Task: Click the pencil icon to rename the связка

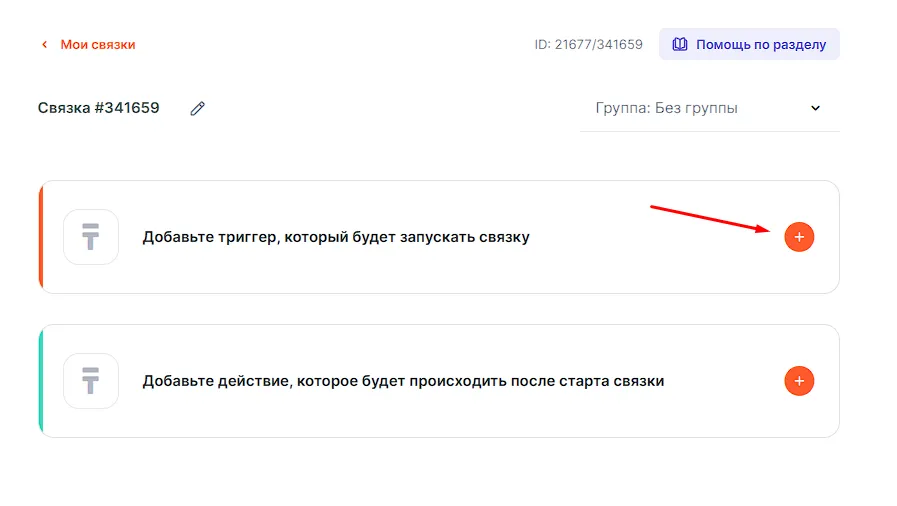Action: pos(197,108)
